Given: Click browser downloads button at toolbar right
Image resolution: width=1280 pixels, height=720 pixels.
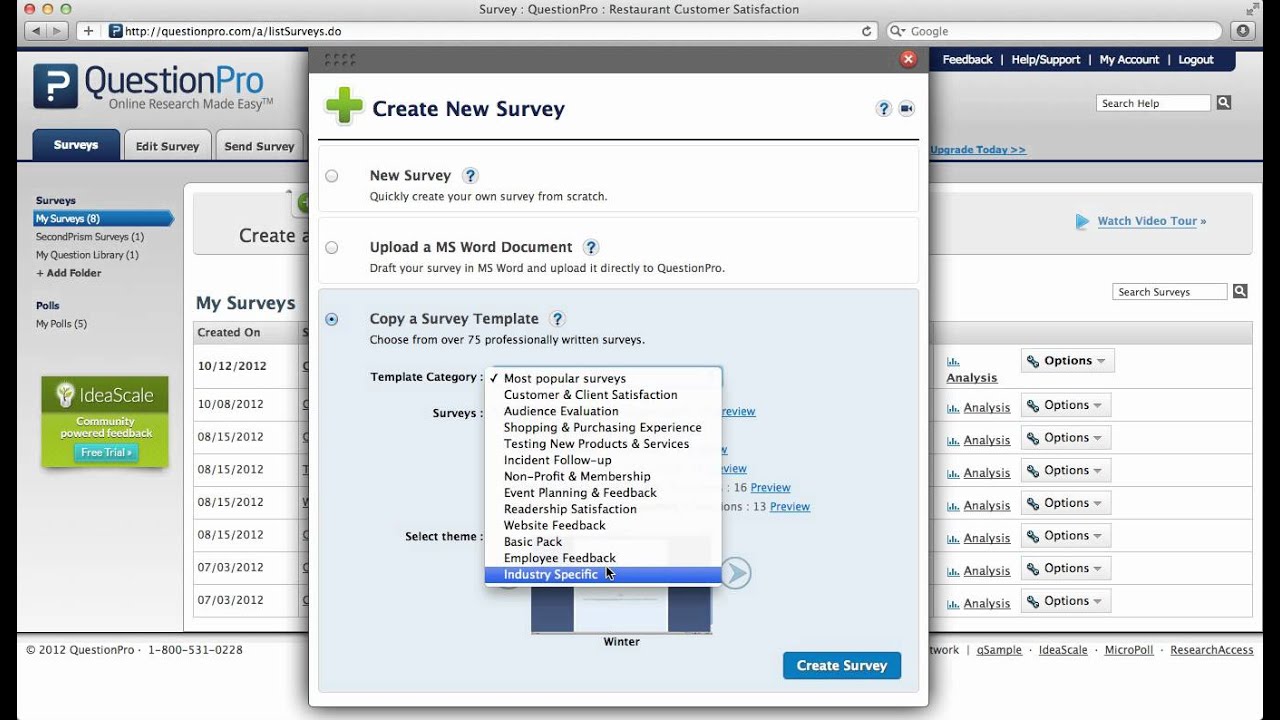Looking at the screenshot, I should 1243,31.
